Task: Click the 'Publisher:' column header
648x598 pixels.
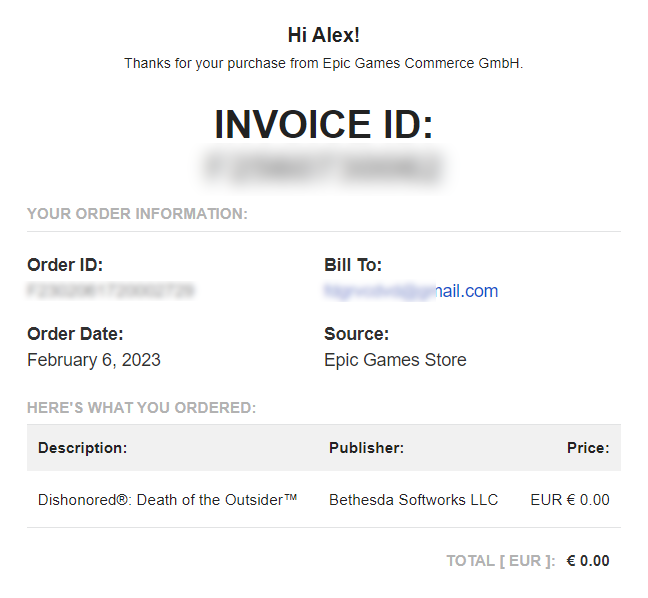Action: (366, 448)
